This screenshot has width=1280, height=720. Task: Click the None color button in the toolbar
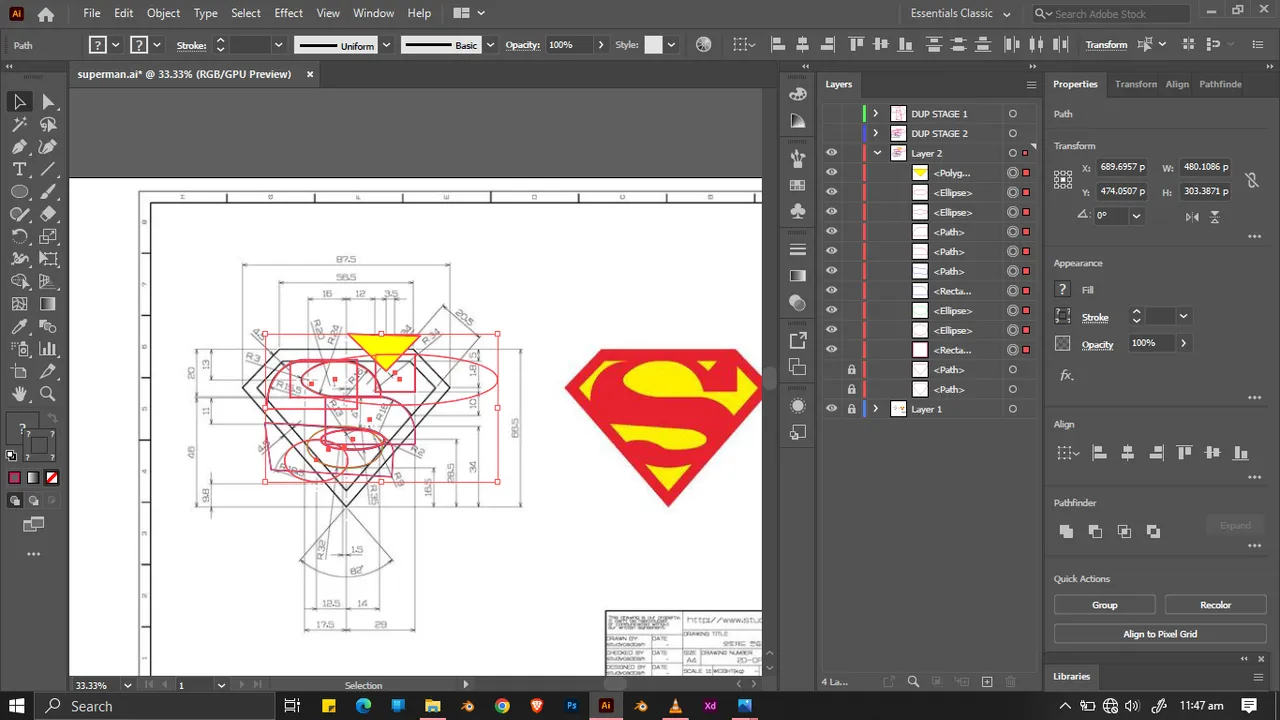(x=52, y=478)
